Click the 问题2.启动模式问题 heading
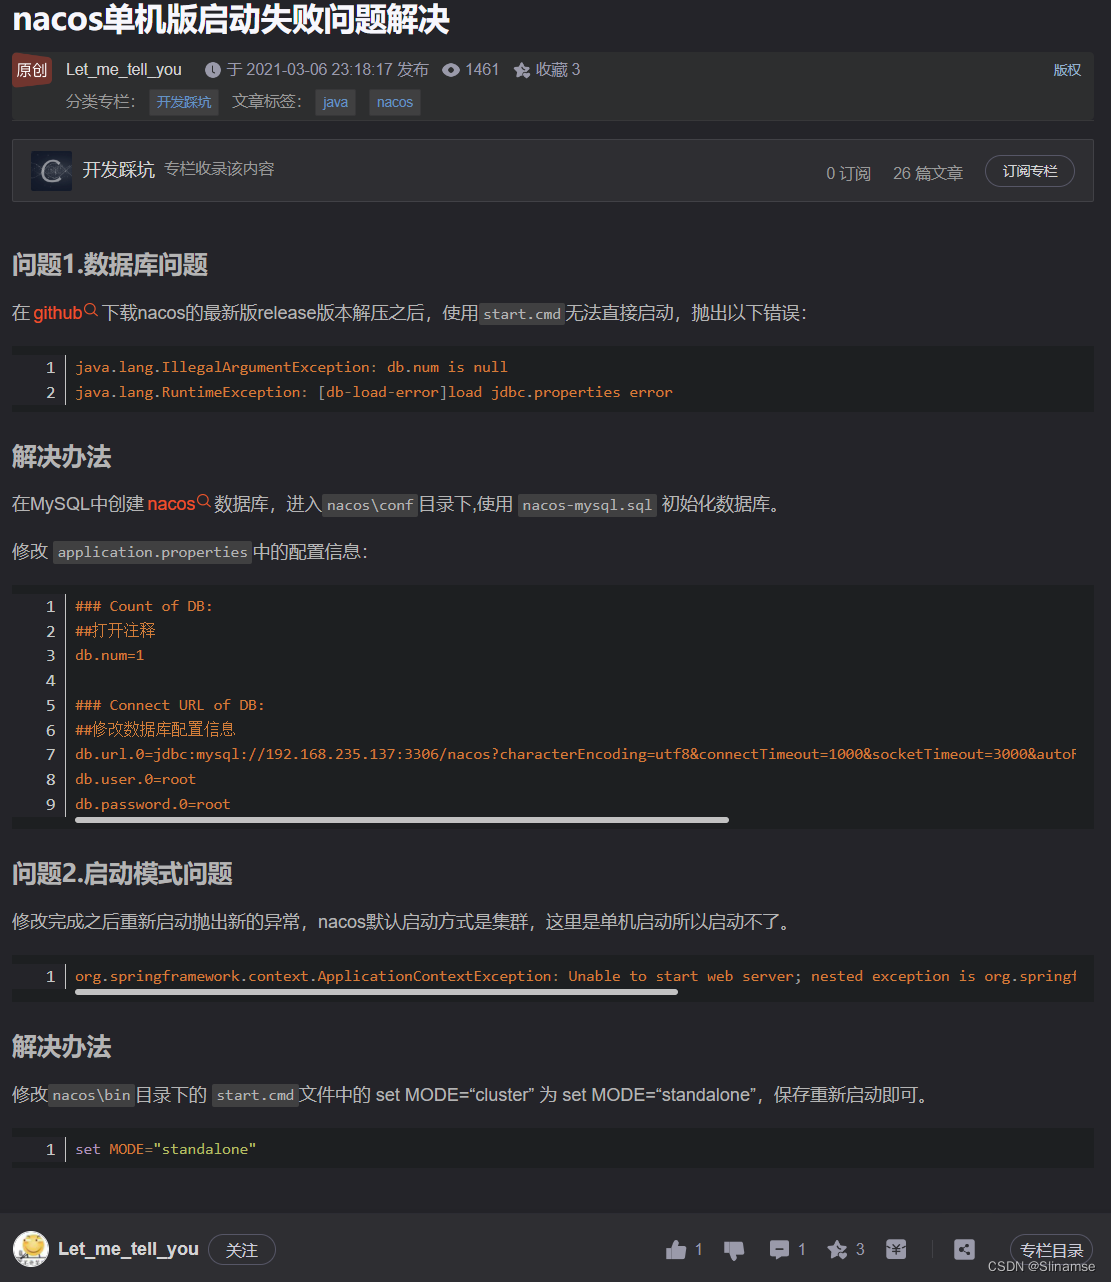The height and width of the screenshot is (1282, 1111). tap(122, 874)
